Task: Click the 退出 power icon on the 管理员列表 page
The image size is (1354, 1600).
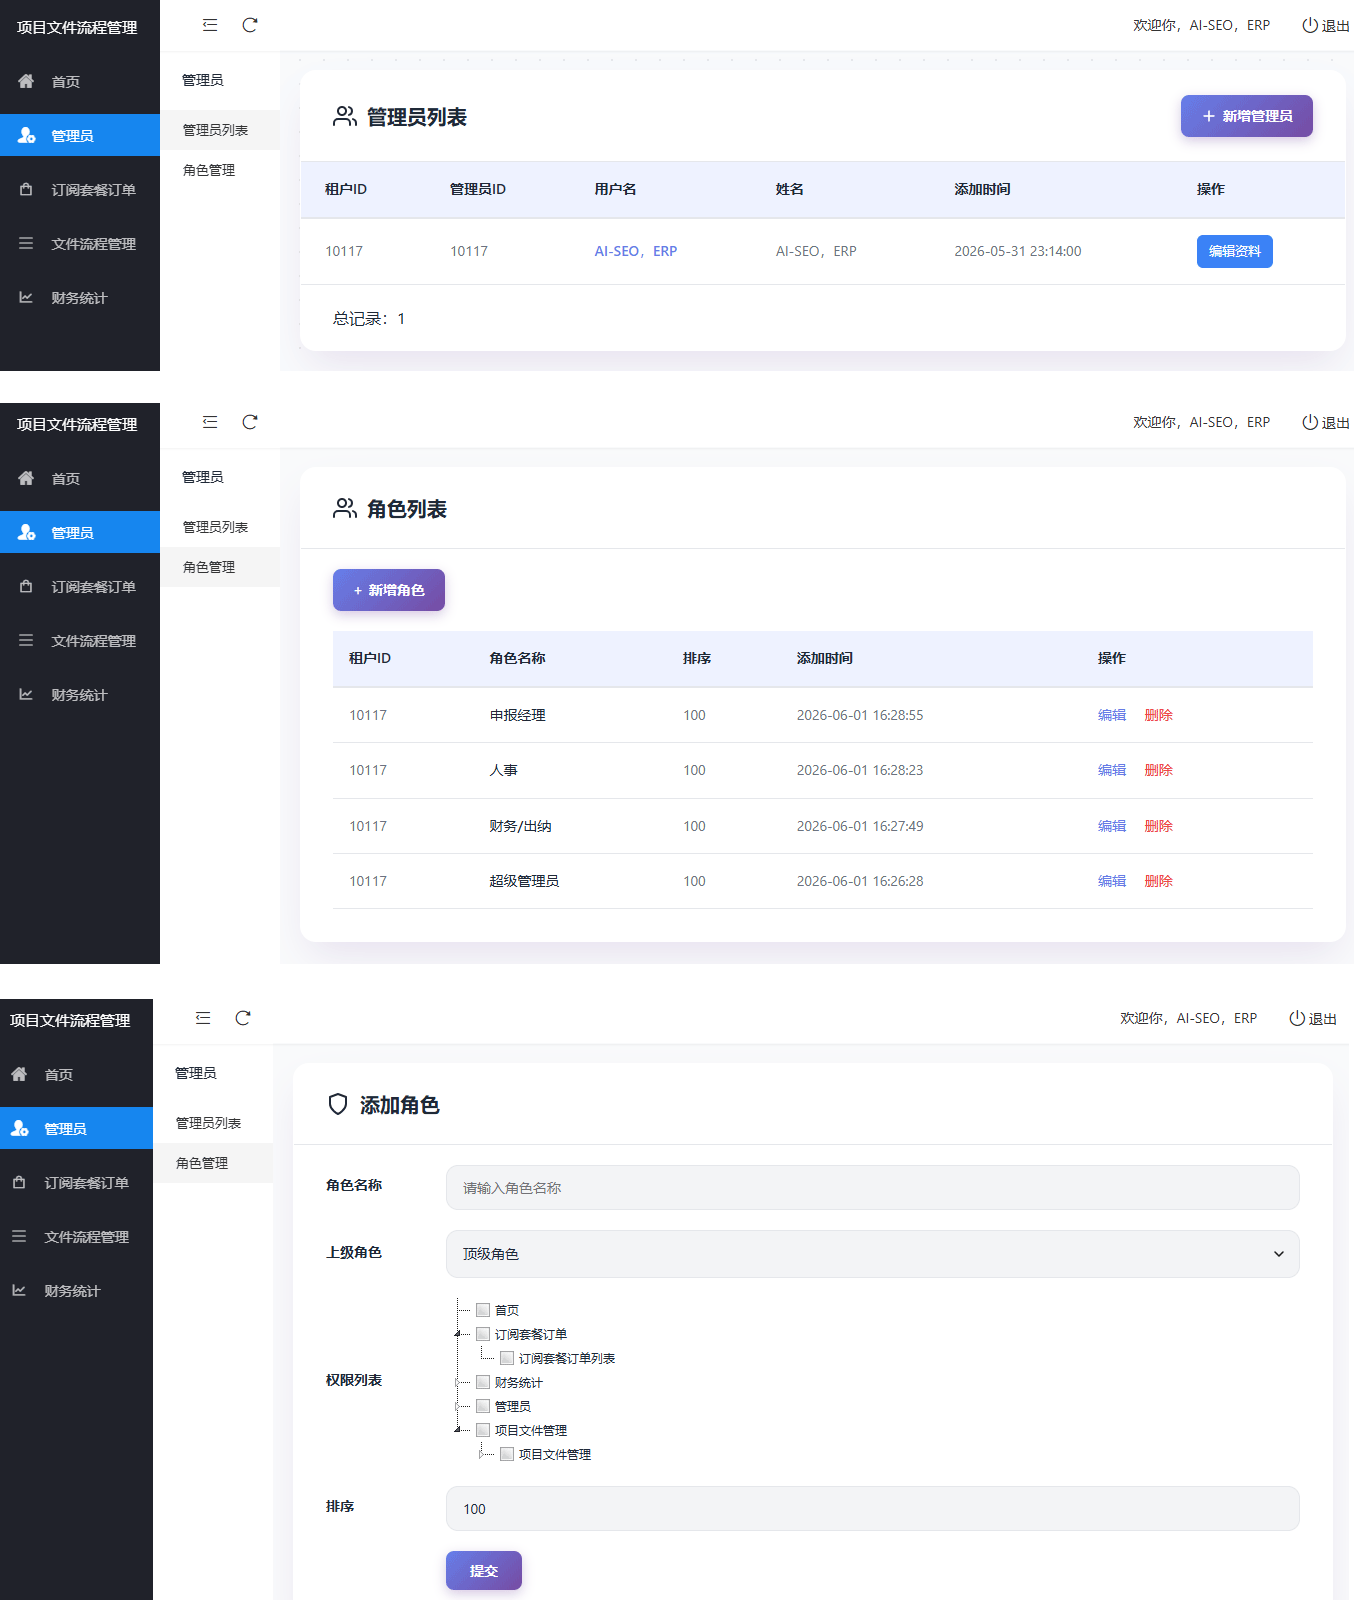Action: click(1310, 25)
